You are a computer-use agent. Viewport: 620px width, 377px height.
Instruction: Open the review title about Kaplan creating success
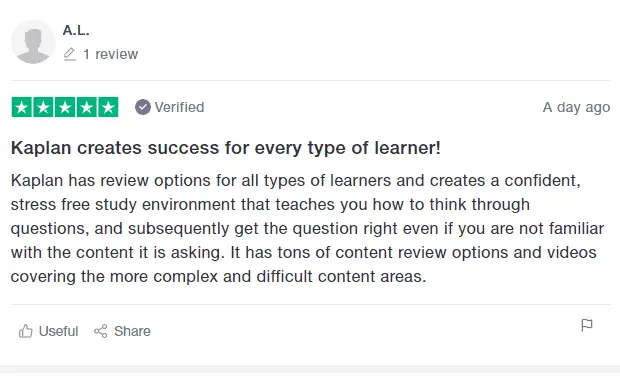(226, 148)
